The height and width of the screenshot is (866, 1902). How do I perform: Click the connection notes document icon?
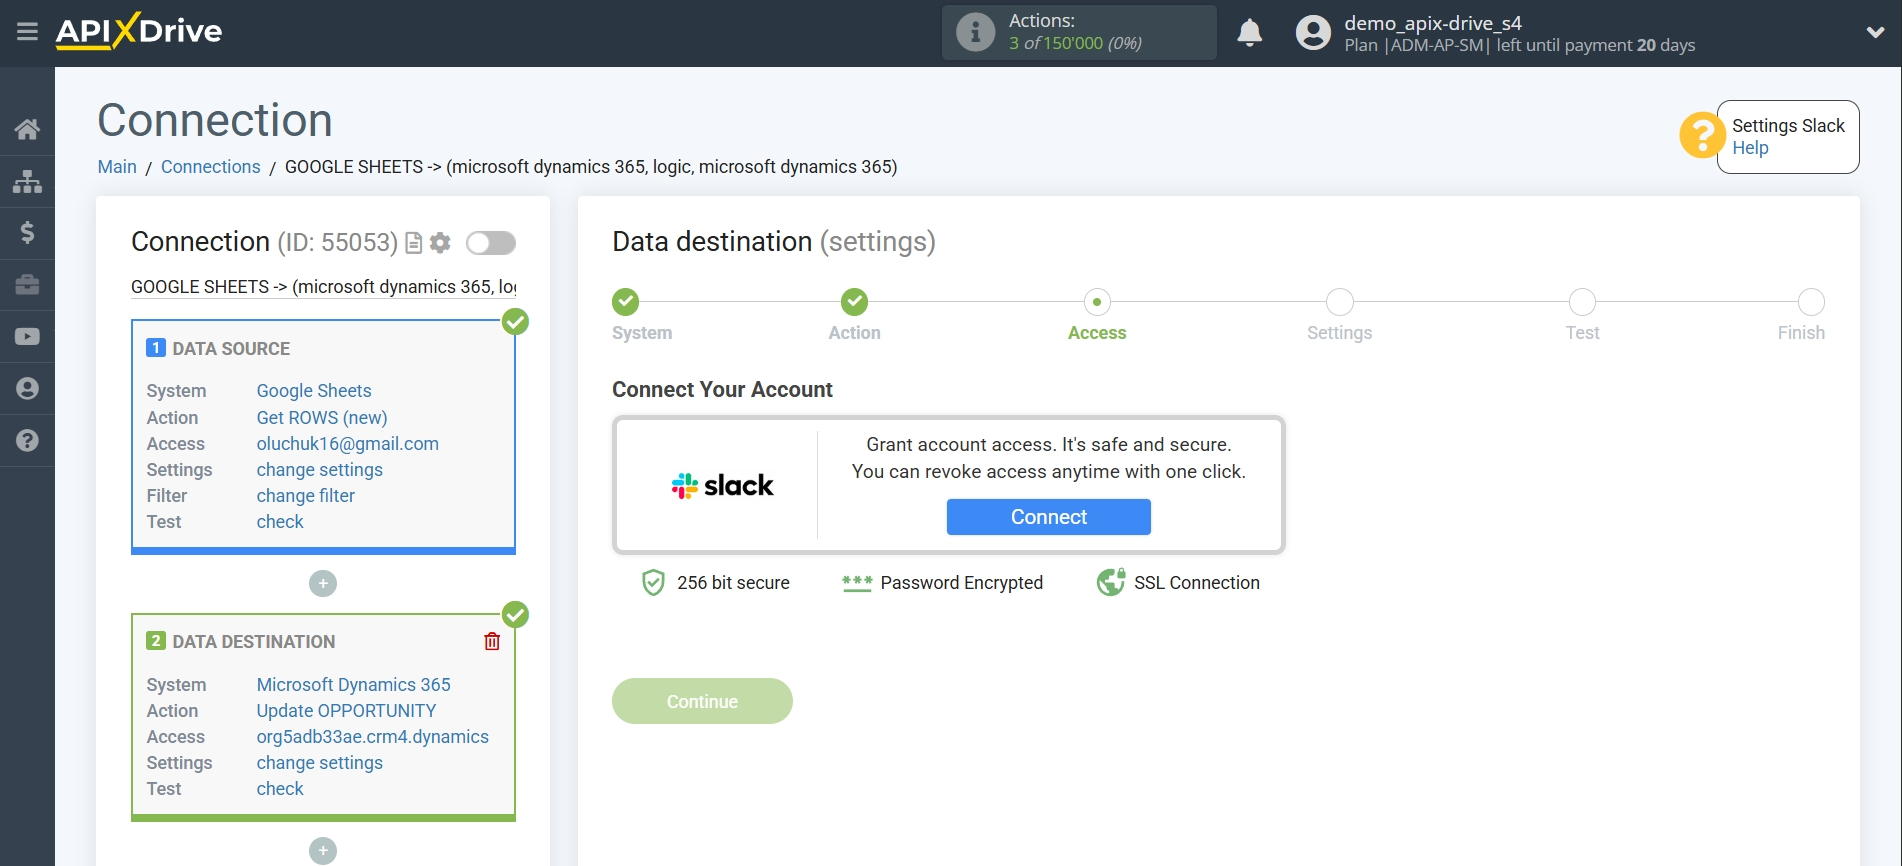(x=413, y=243)
